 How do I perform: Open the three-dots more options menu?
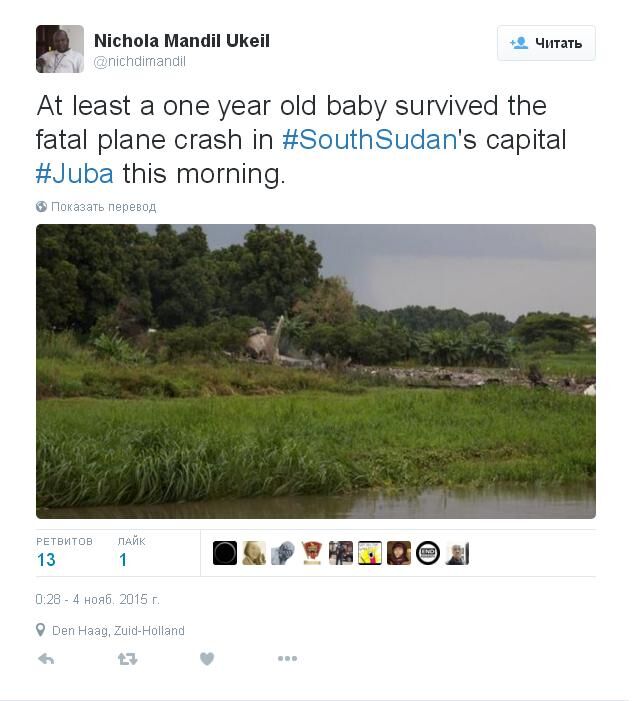pos(287,658)
